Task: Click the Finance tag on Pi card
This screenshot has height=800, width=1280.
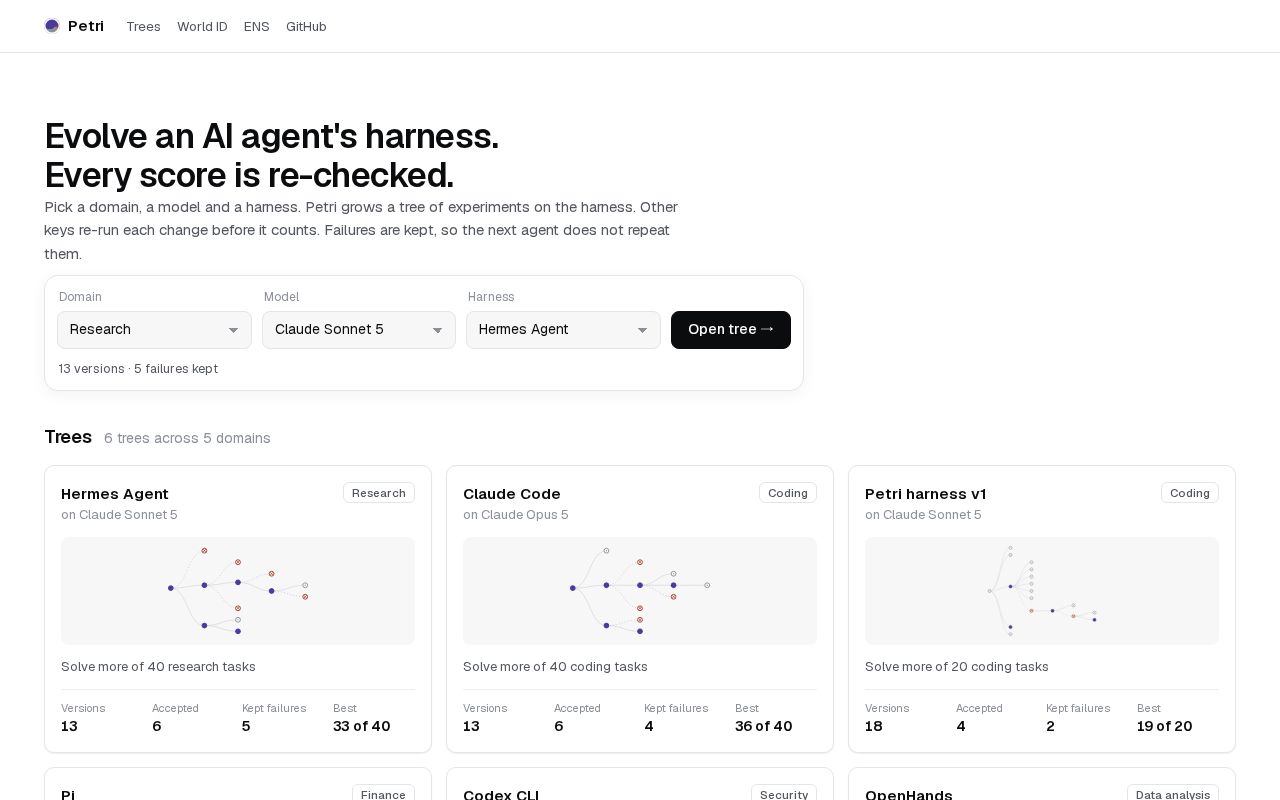Action: [x=383, y=794]
